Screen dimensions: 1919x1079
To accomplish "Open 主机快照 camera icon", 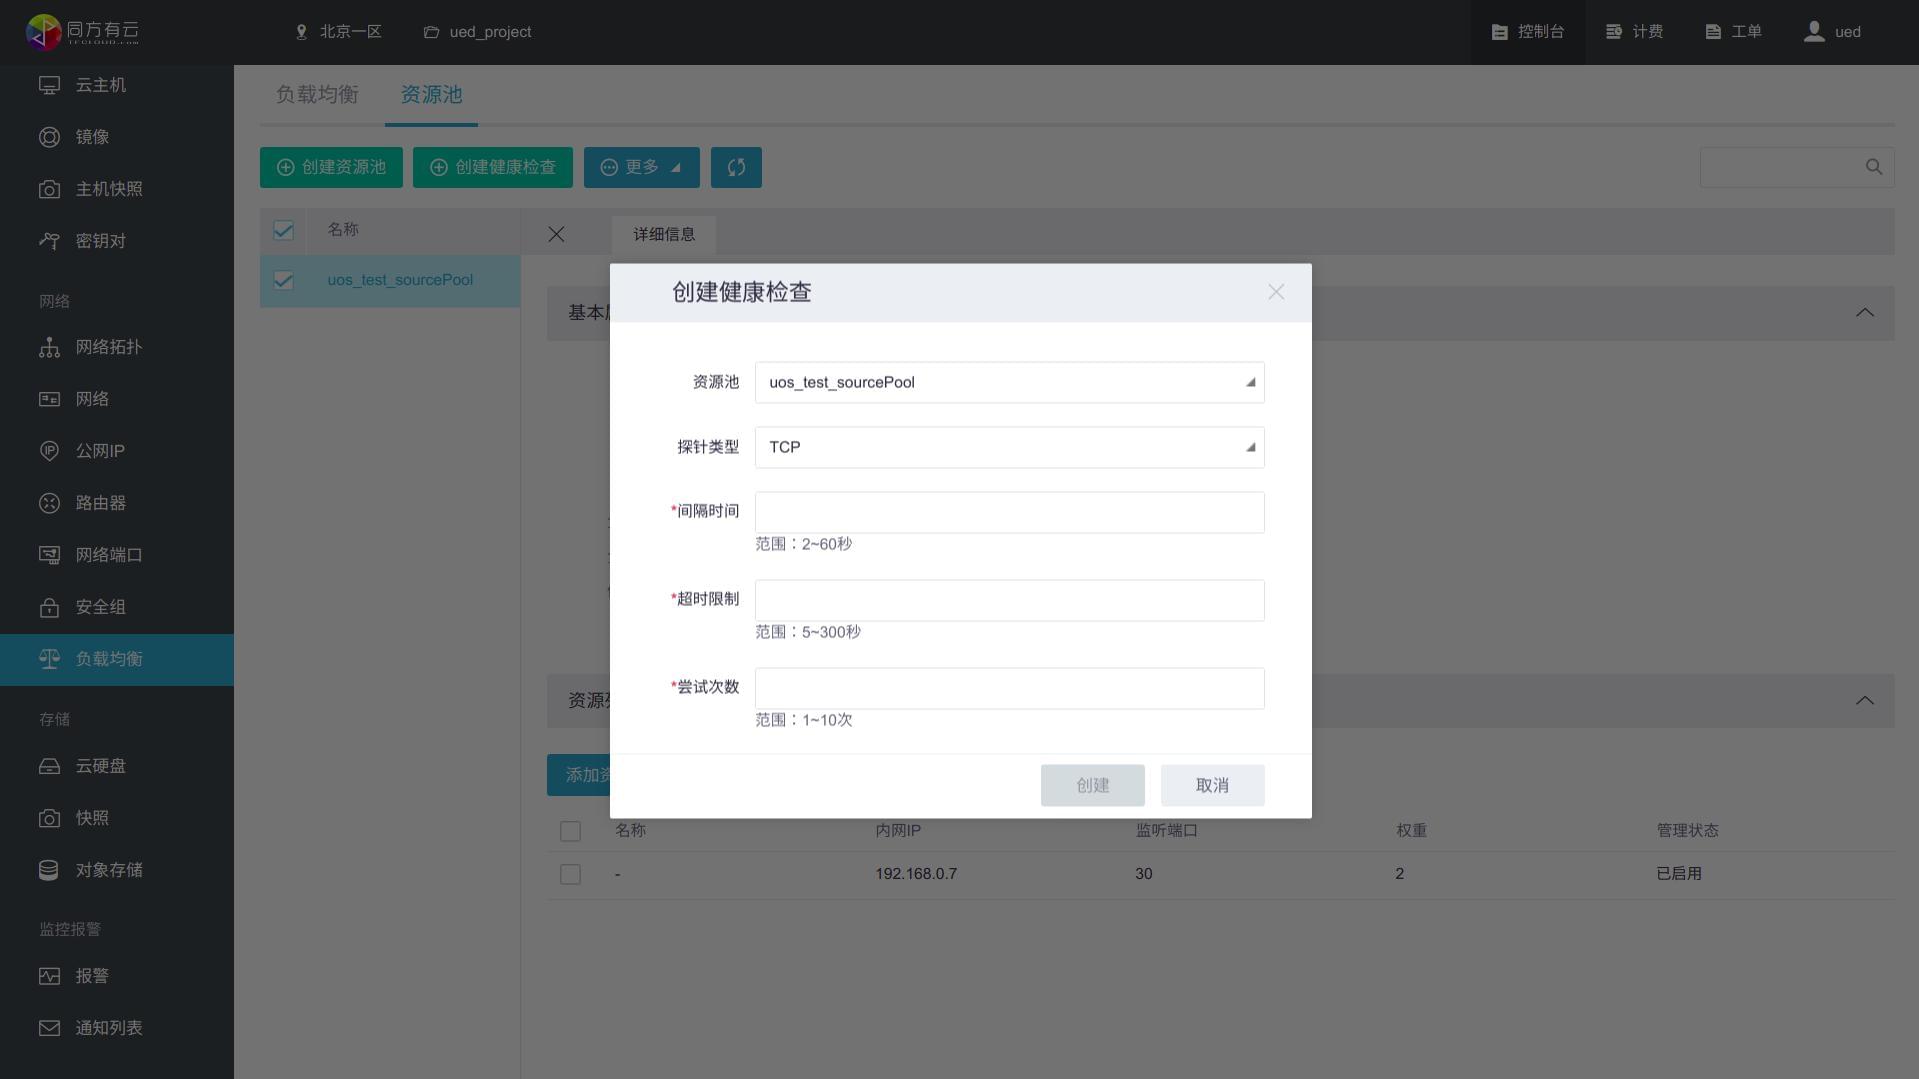I will click(49, 189).
